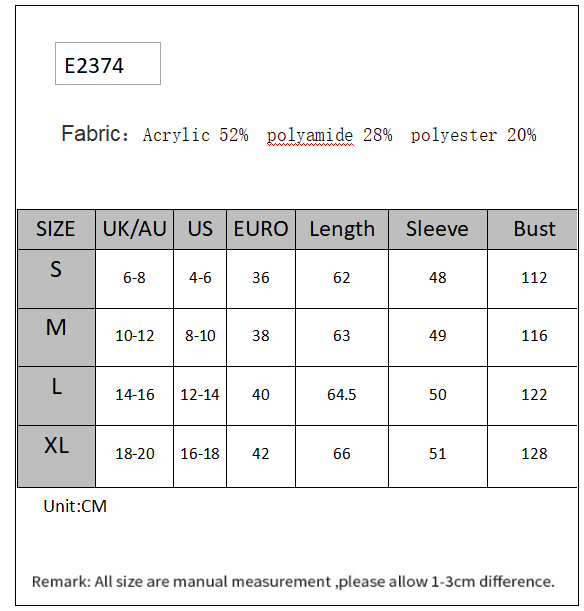Click the Unit:CM text
The height and width of the screenshot is (611, 584).
(x=75, y=506)
